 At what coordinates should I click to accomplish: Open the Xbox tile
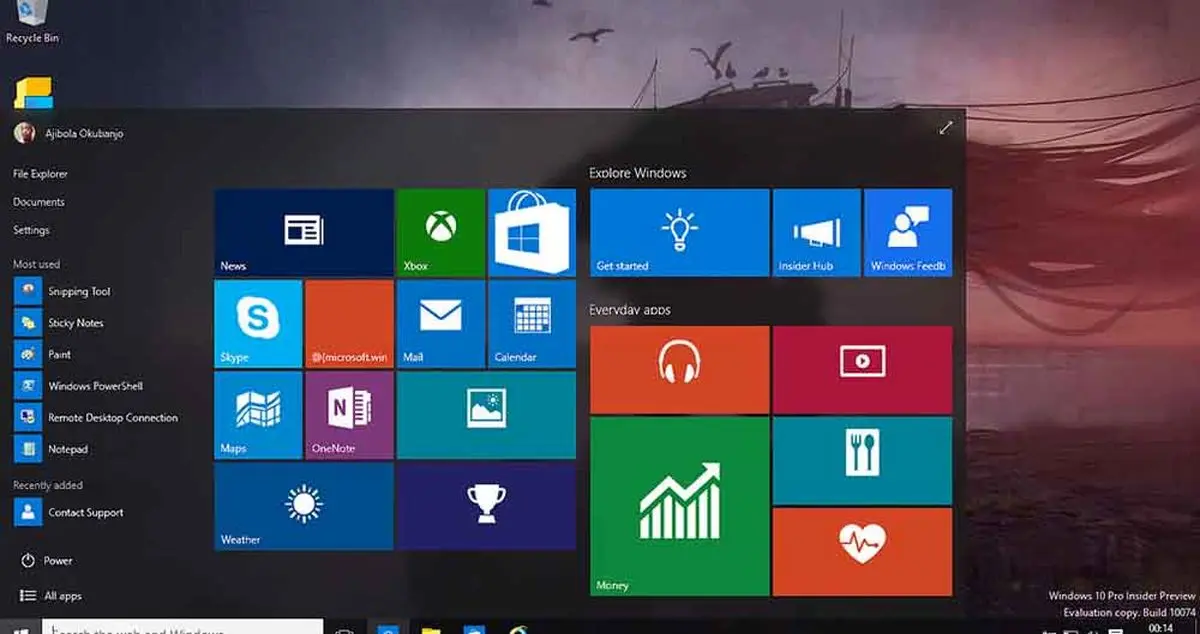[440, 232]
